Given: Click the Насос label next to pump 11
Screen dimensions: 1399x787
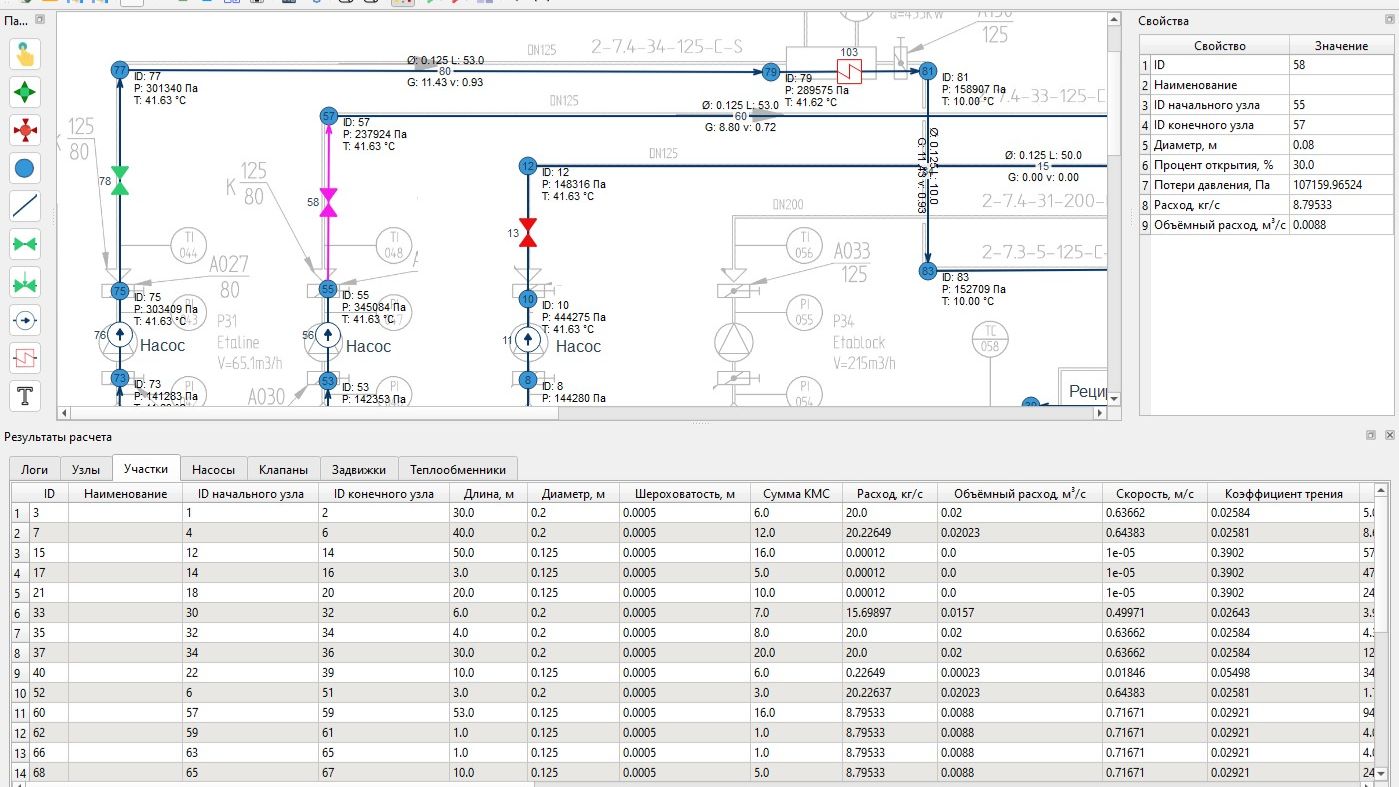Looking at the screenshot, I should click(x=578, y=346).
